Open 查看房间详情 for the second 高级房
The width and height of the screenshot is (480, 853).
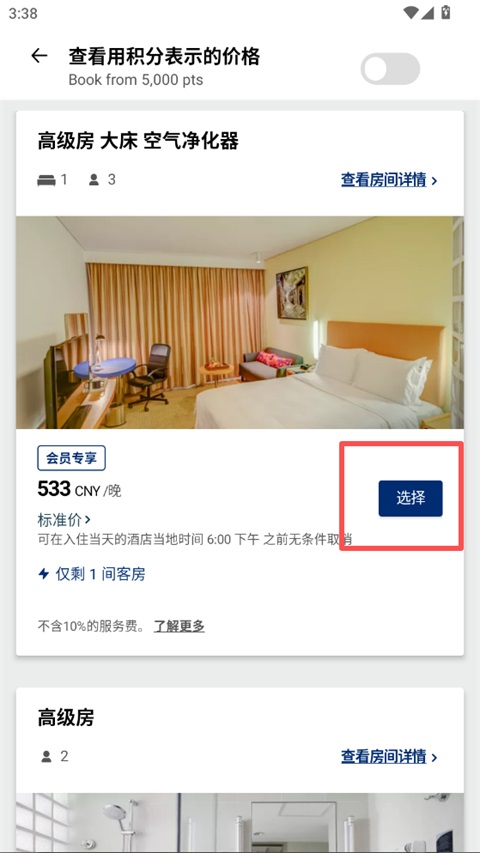(384, 757)
